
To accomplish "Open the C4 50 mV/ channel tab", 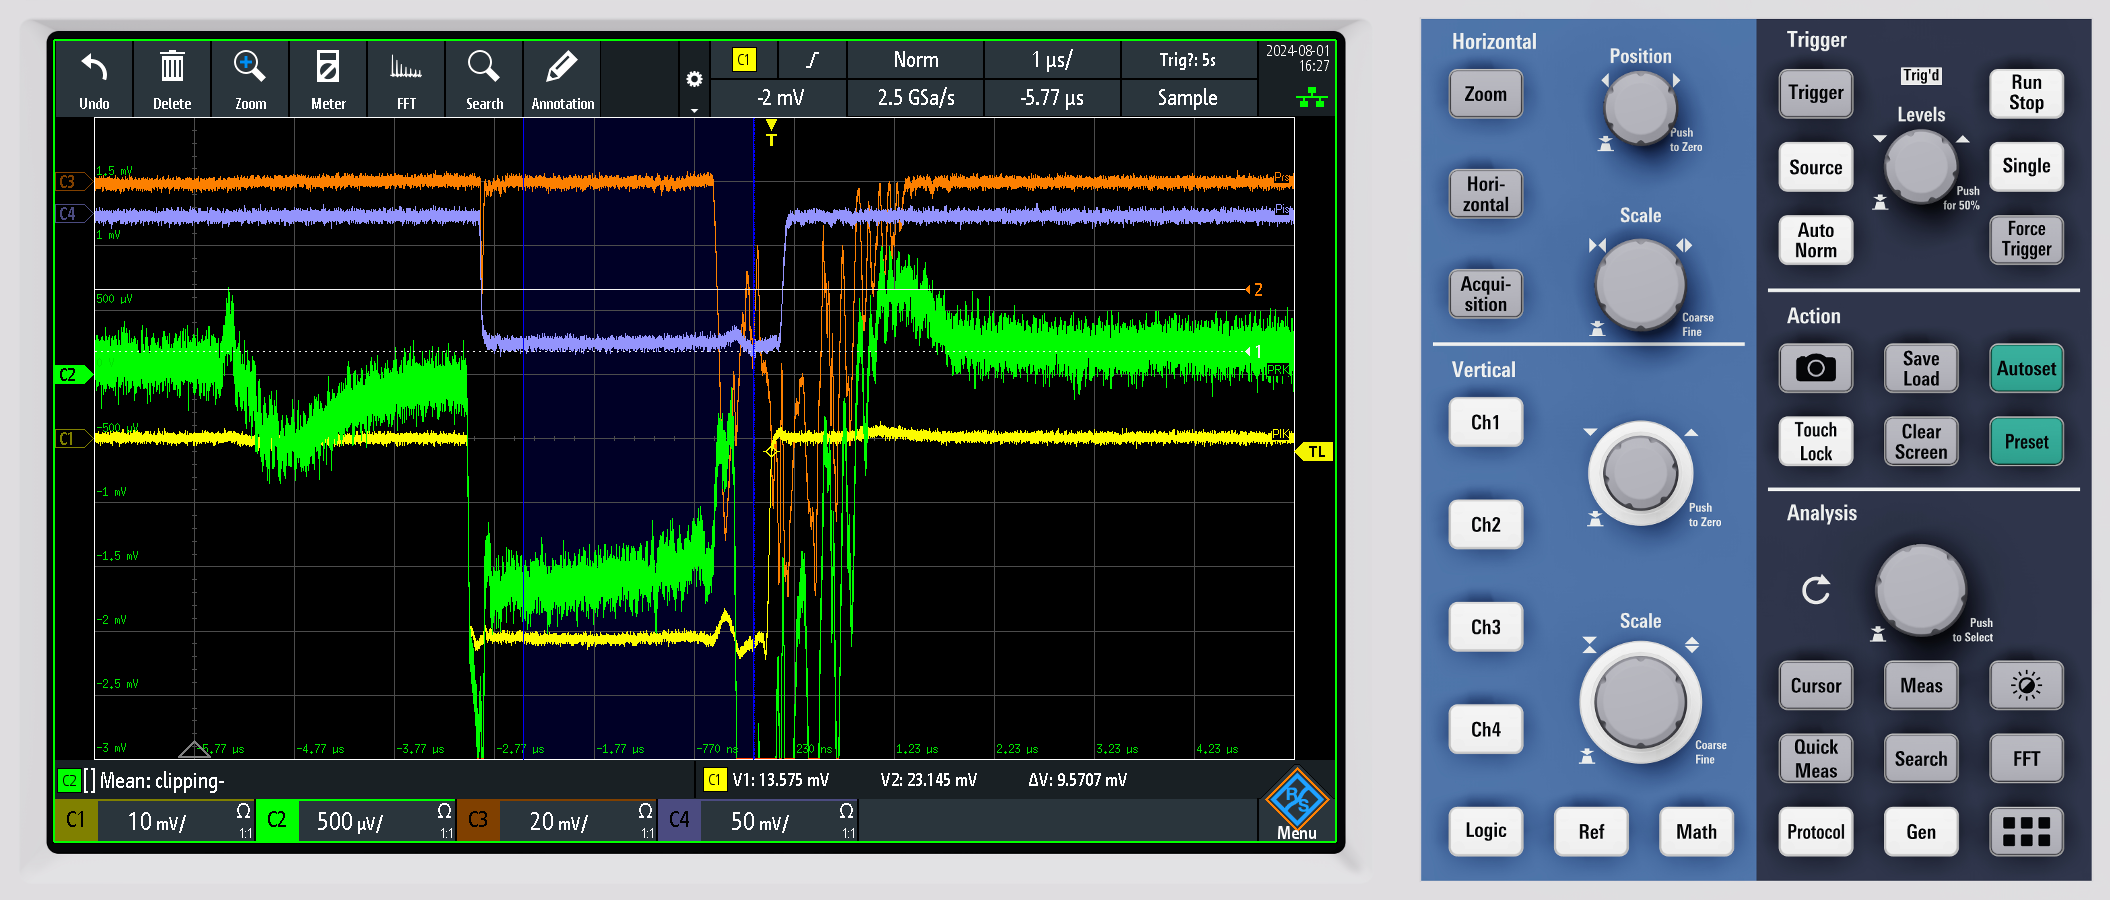I will [758, 821].
